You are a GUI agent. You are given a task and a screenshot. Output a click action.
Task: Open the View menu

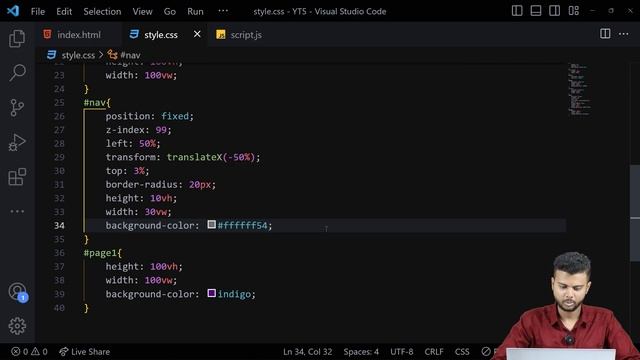(x=142, y=11)
